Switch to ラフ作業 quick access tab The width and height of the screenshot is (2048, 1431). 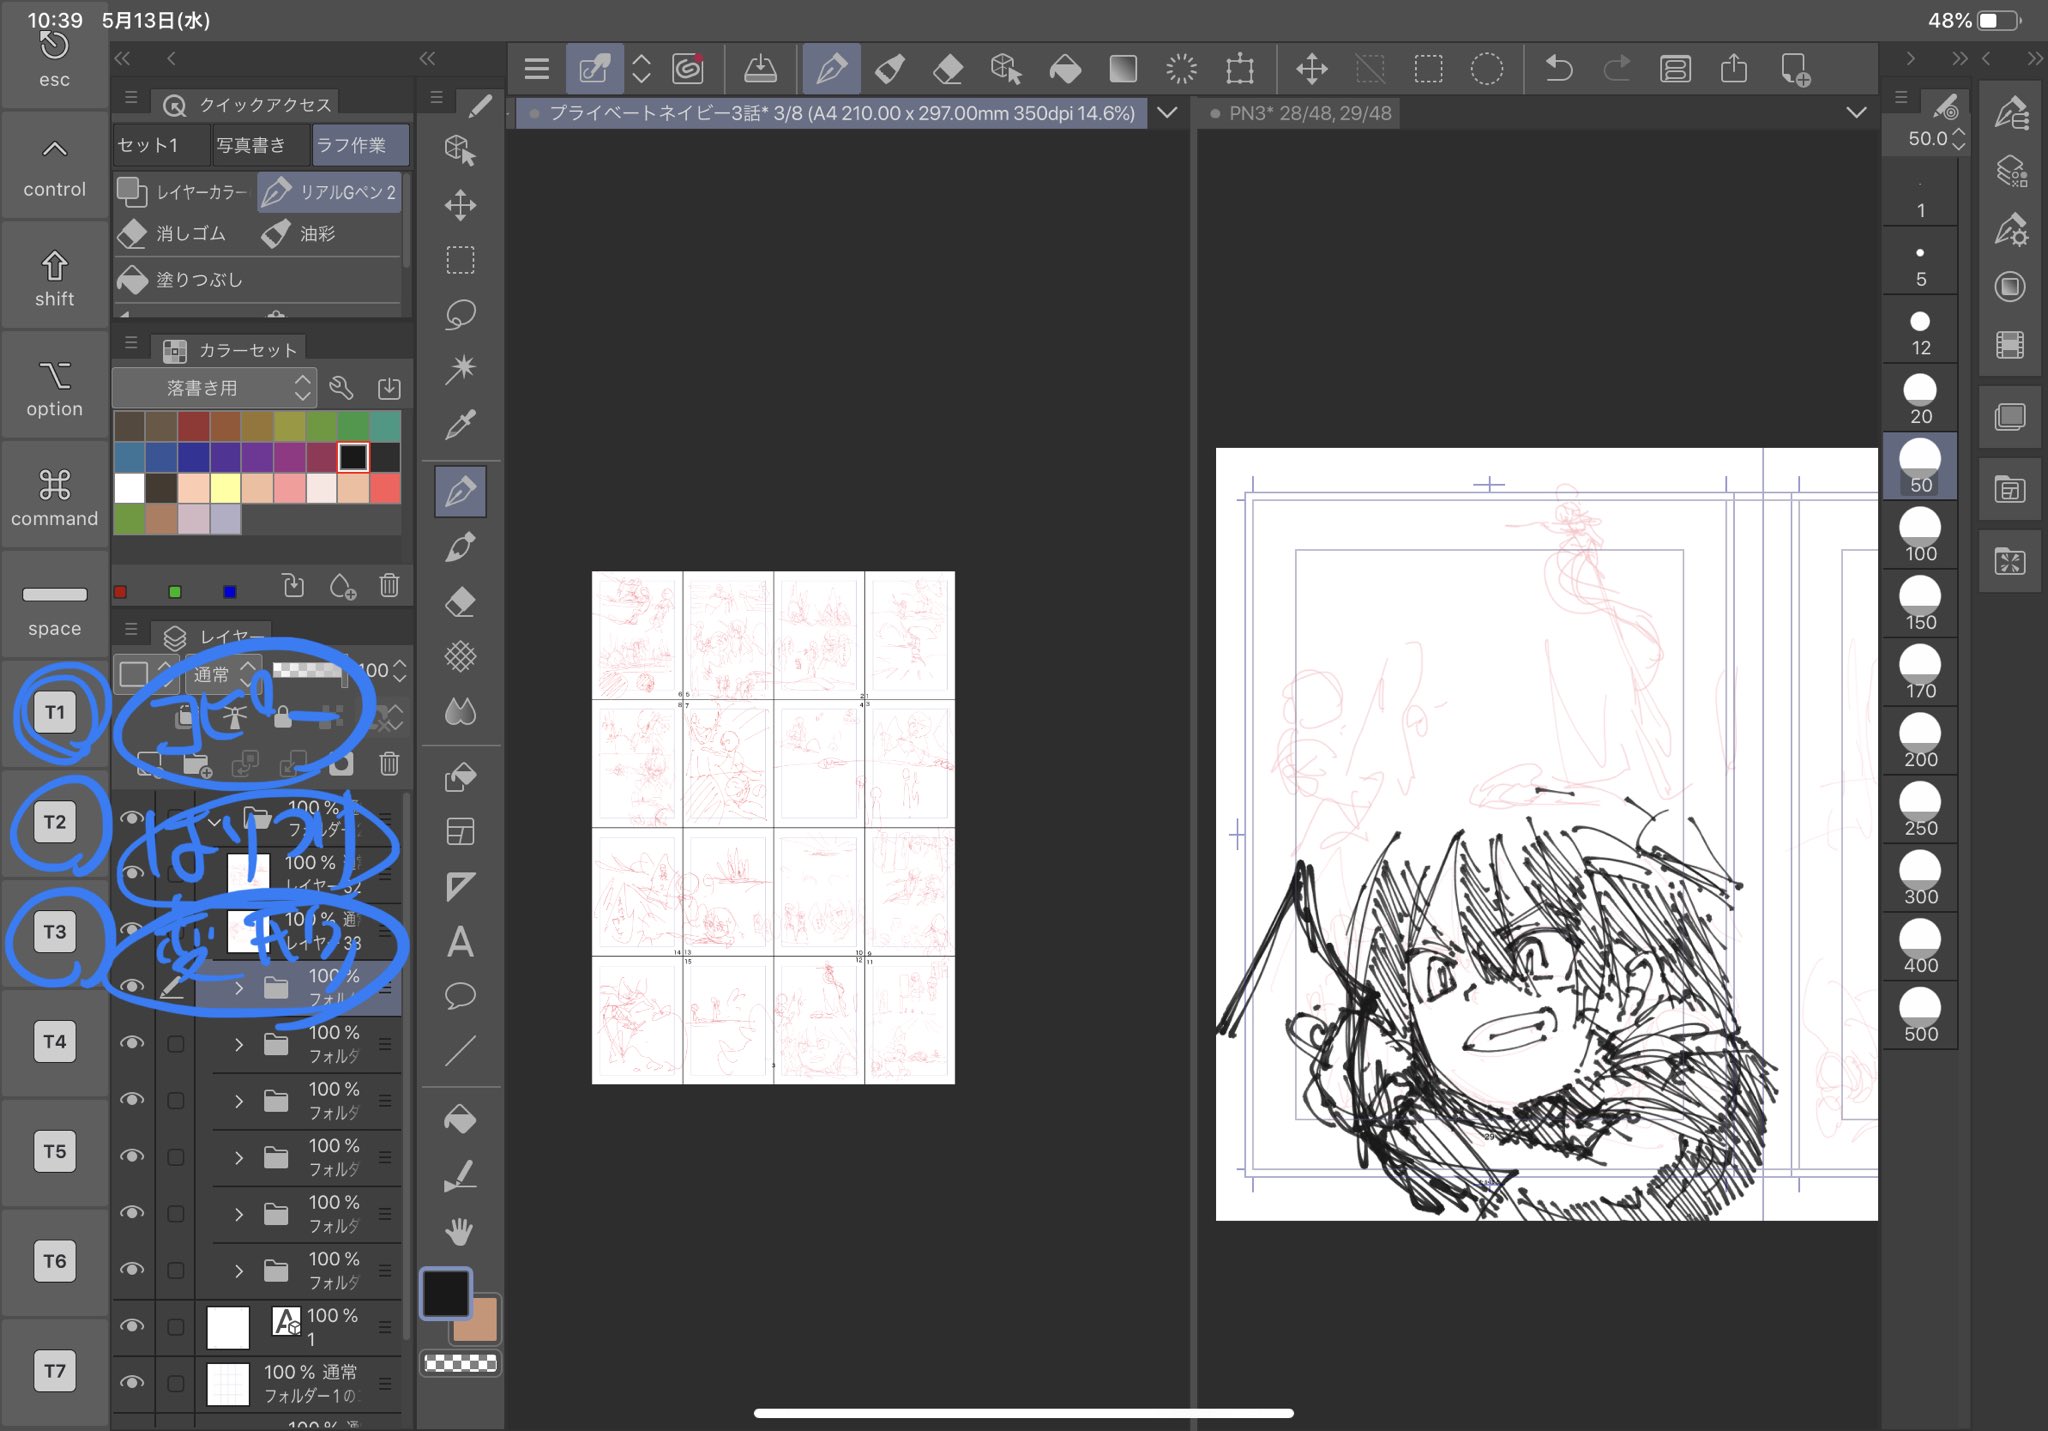(x=360, y=145)
